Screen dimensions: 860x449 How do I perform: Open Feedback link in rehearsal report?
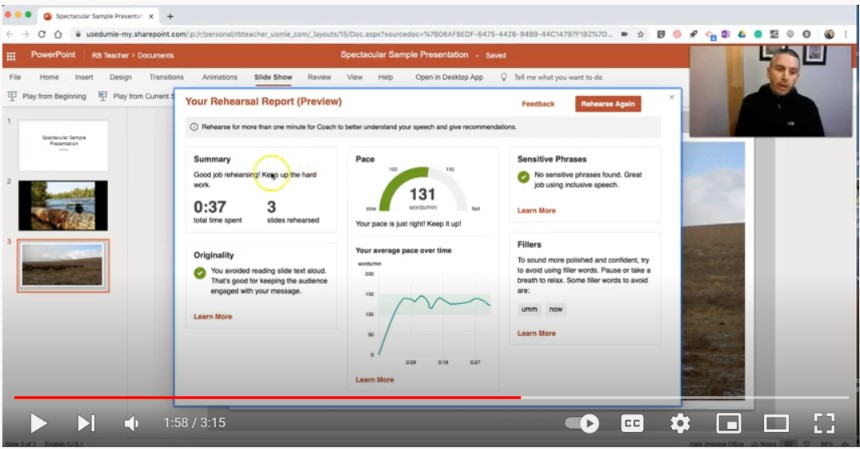tap(538, 104)
